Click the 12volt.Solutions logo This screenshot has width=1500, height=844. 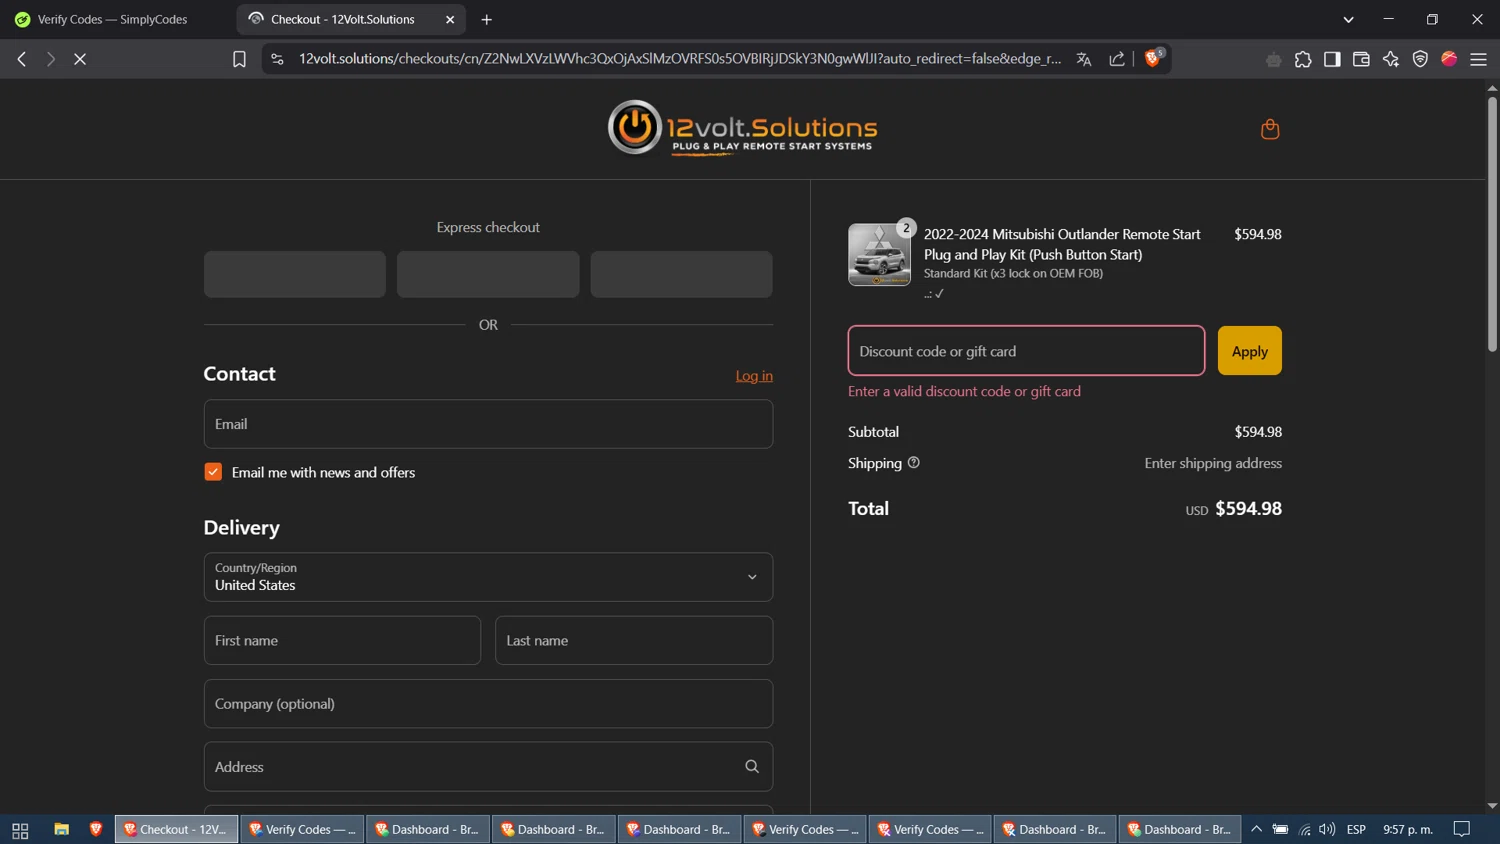click(x=742, y=128)
